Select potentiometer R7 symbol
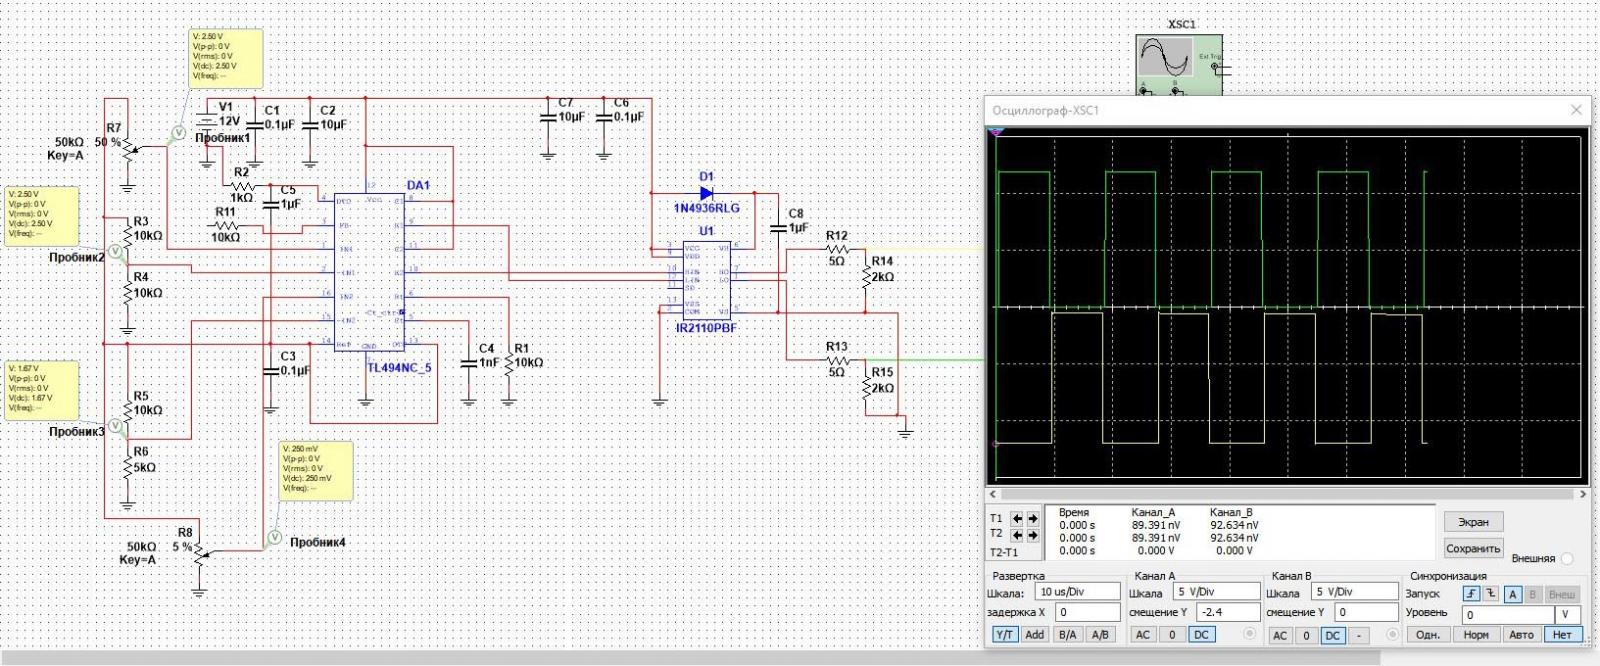1600x666 pixels. 130,150
